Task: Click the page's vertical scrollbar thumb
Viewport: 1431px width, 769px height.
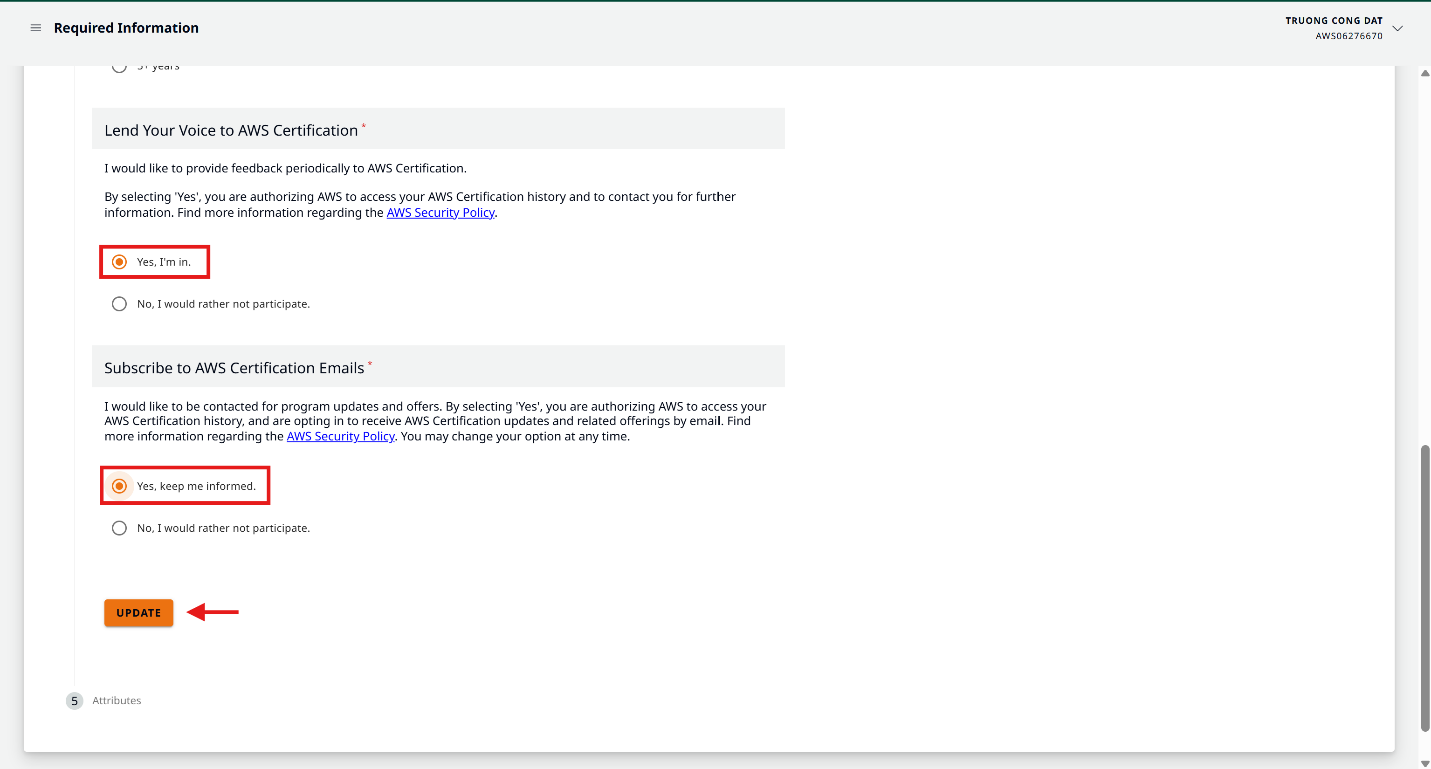Action: pos(1425,588)
